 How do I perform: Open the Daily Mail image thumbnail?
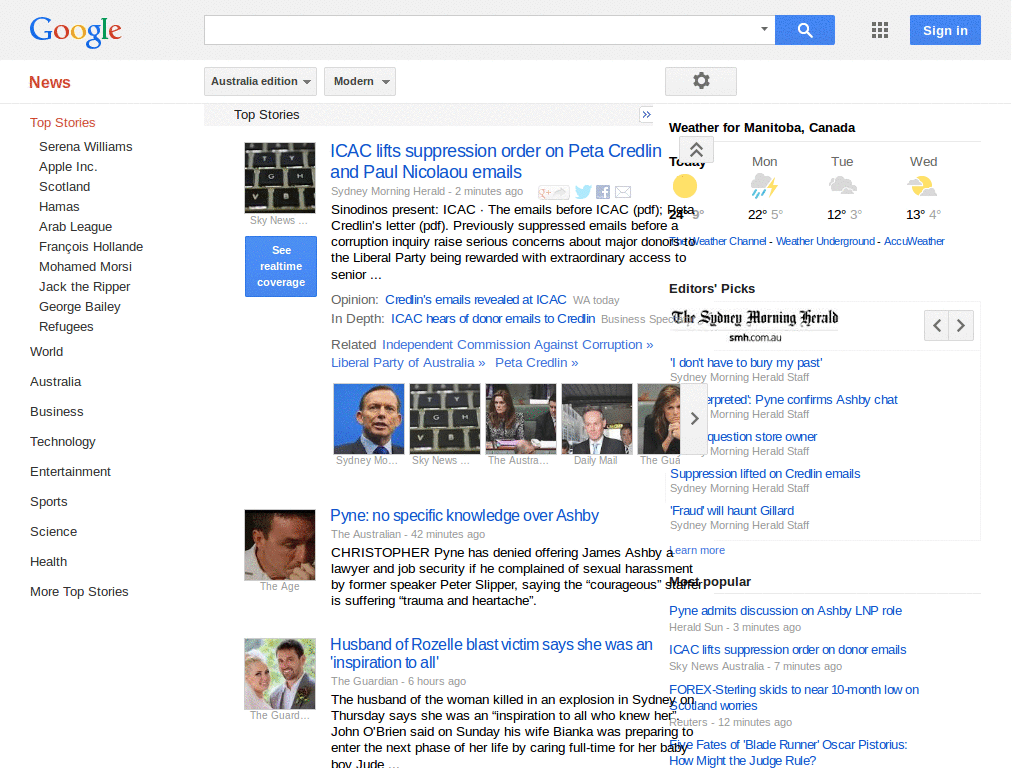(596, 419)
